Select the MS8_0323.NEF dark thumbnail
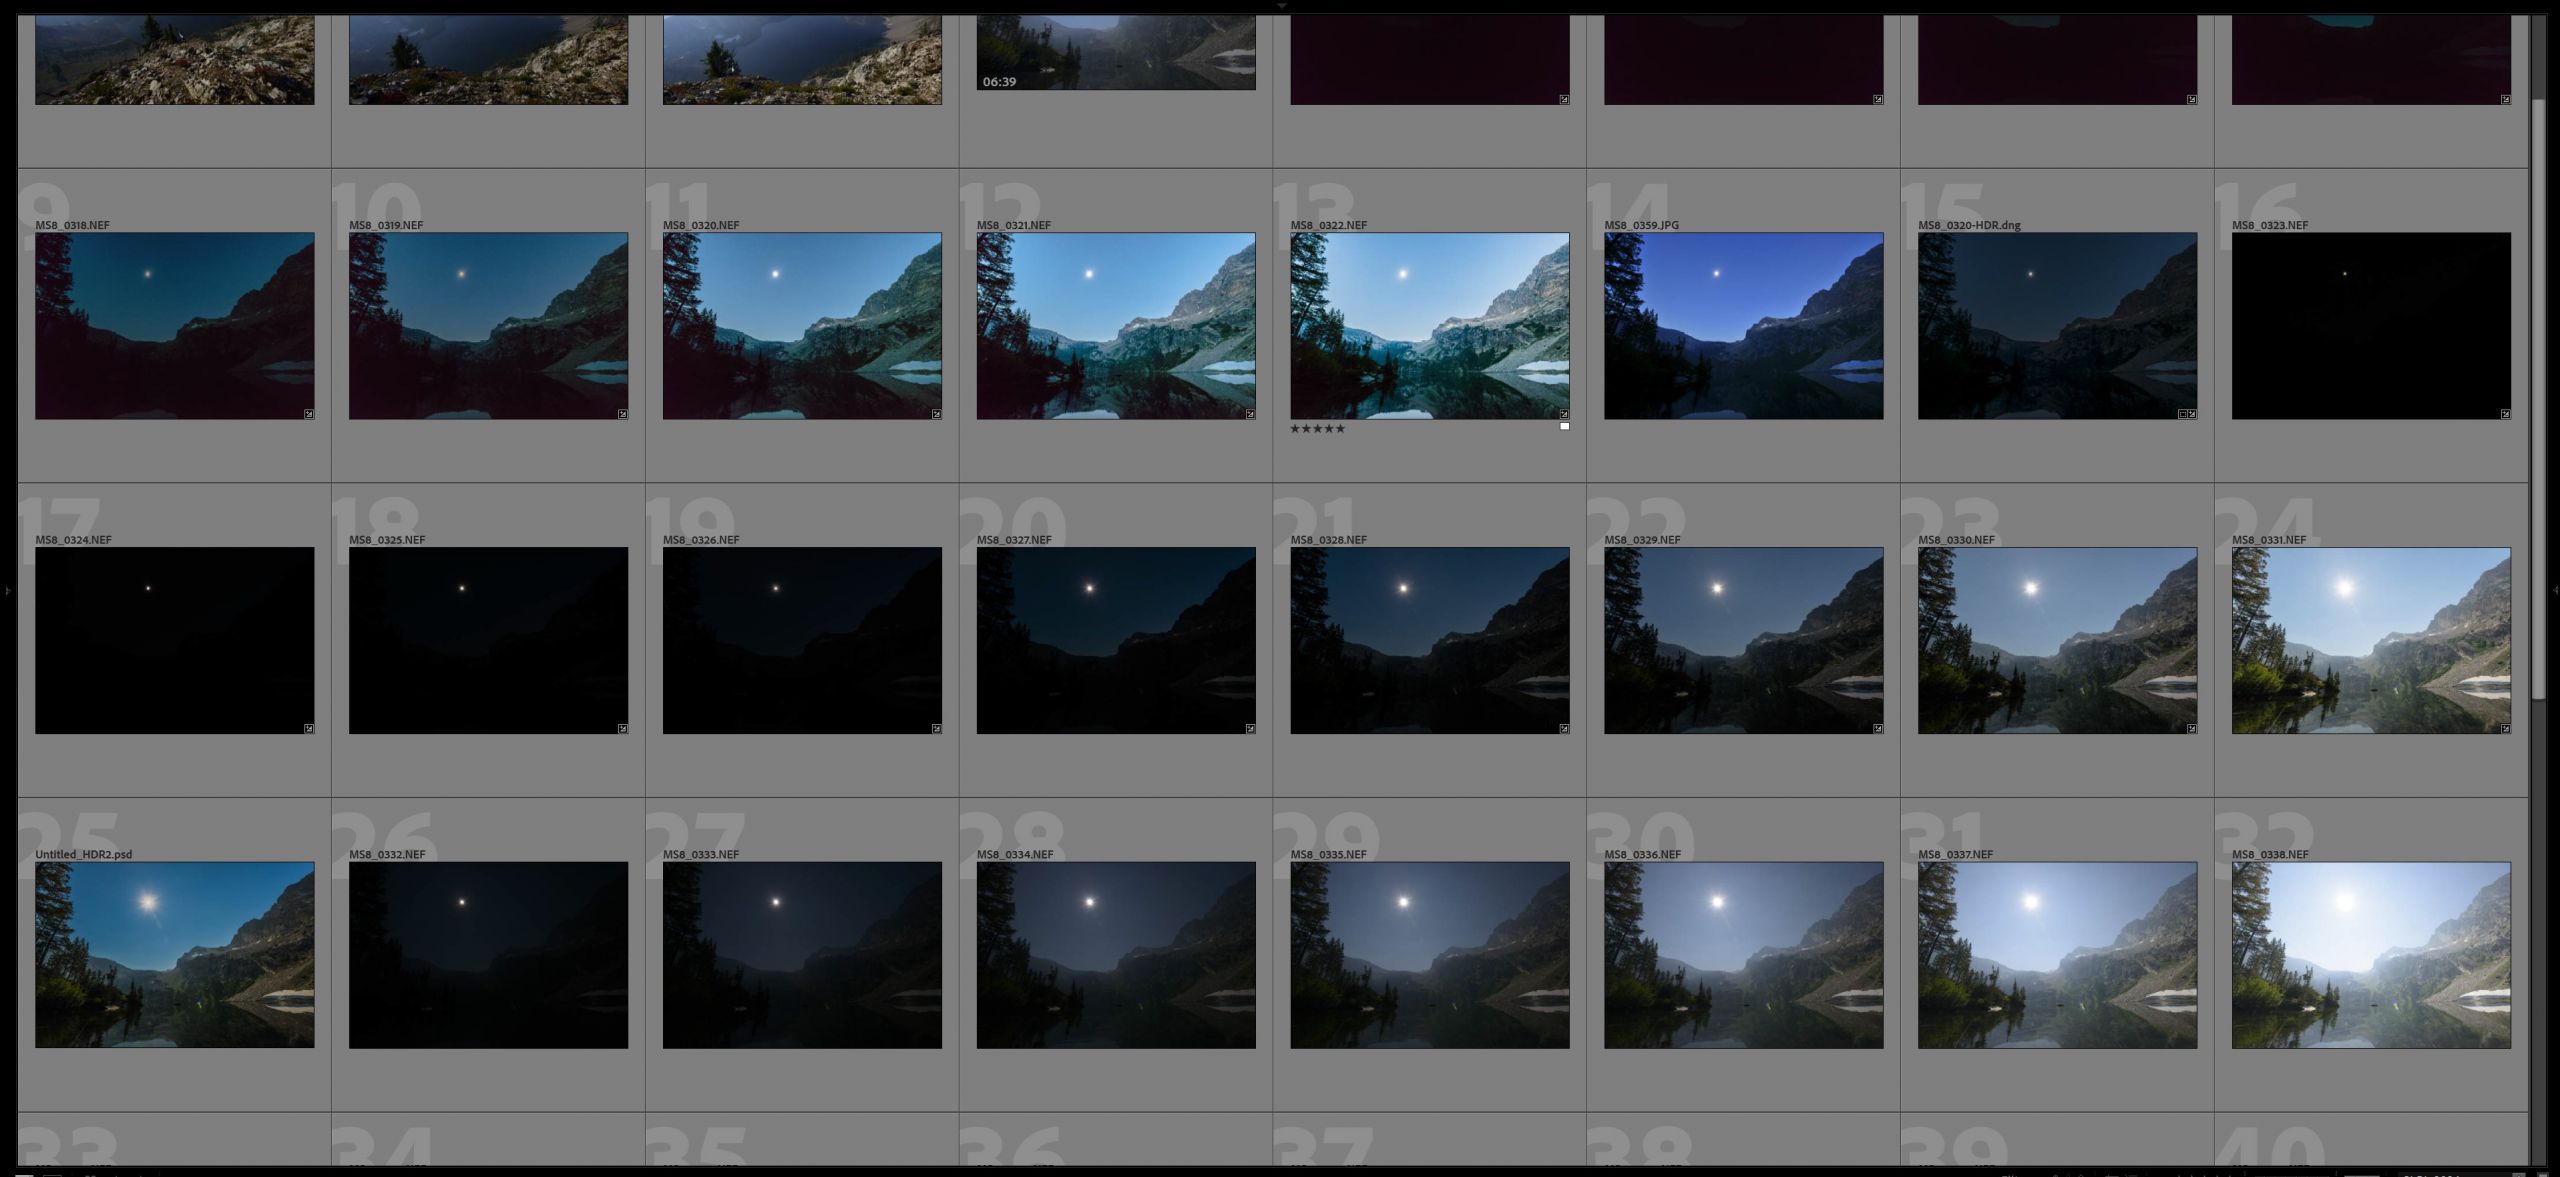Image resolution: width=2560 pixels, height=1177 pixels. [2371, 326]
